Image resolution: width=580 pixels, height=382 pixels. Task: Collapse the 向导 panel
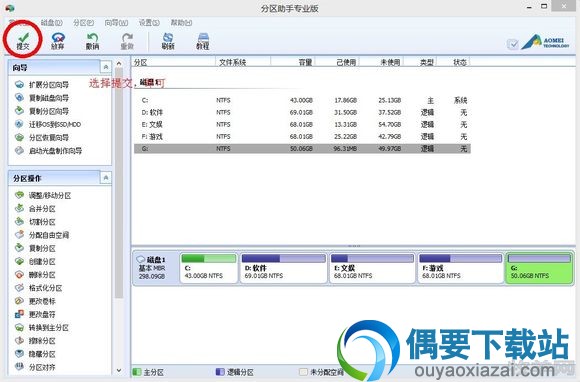click(x=106, y=67)
